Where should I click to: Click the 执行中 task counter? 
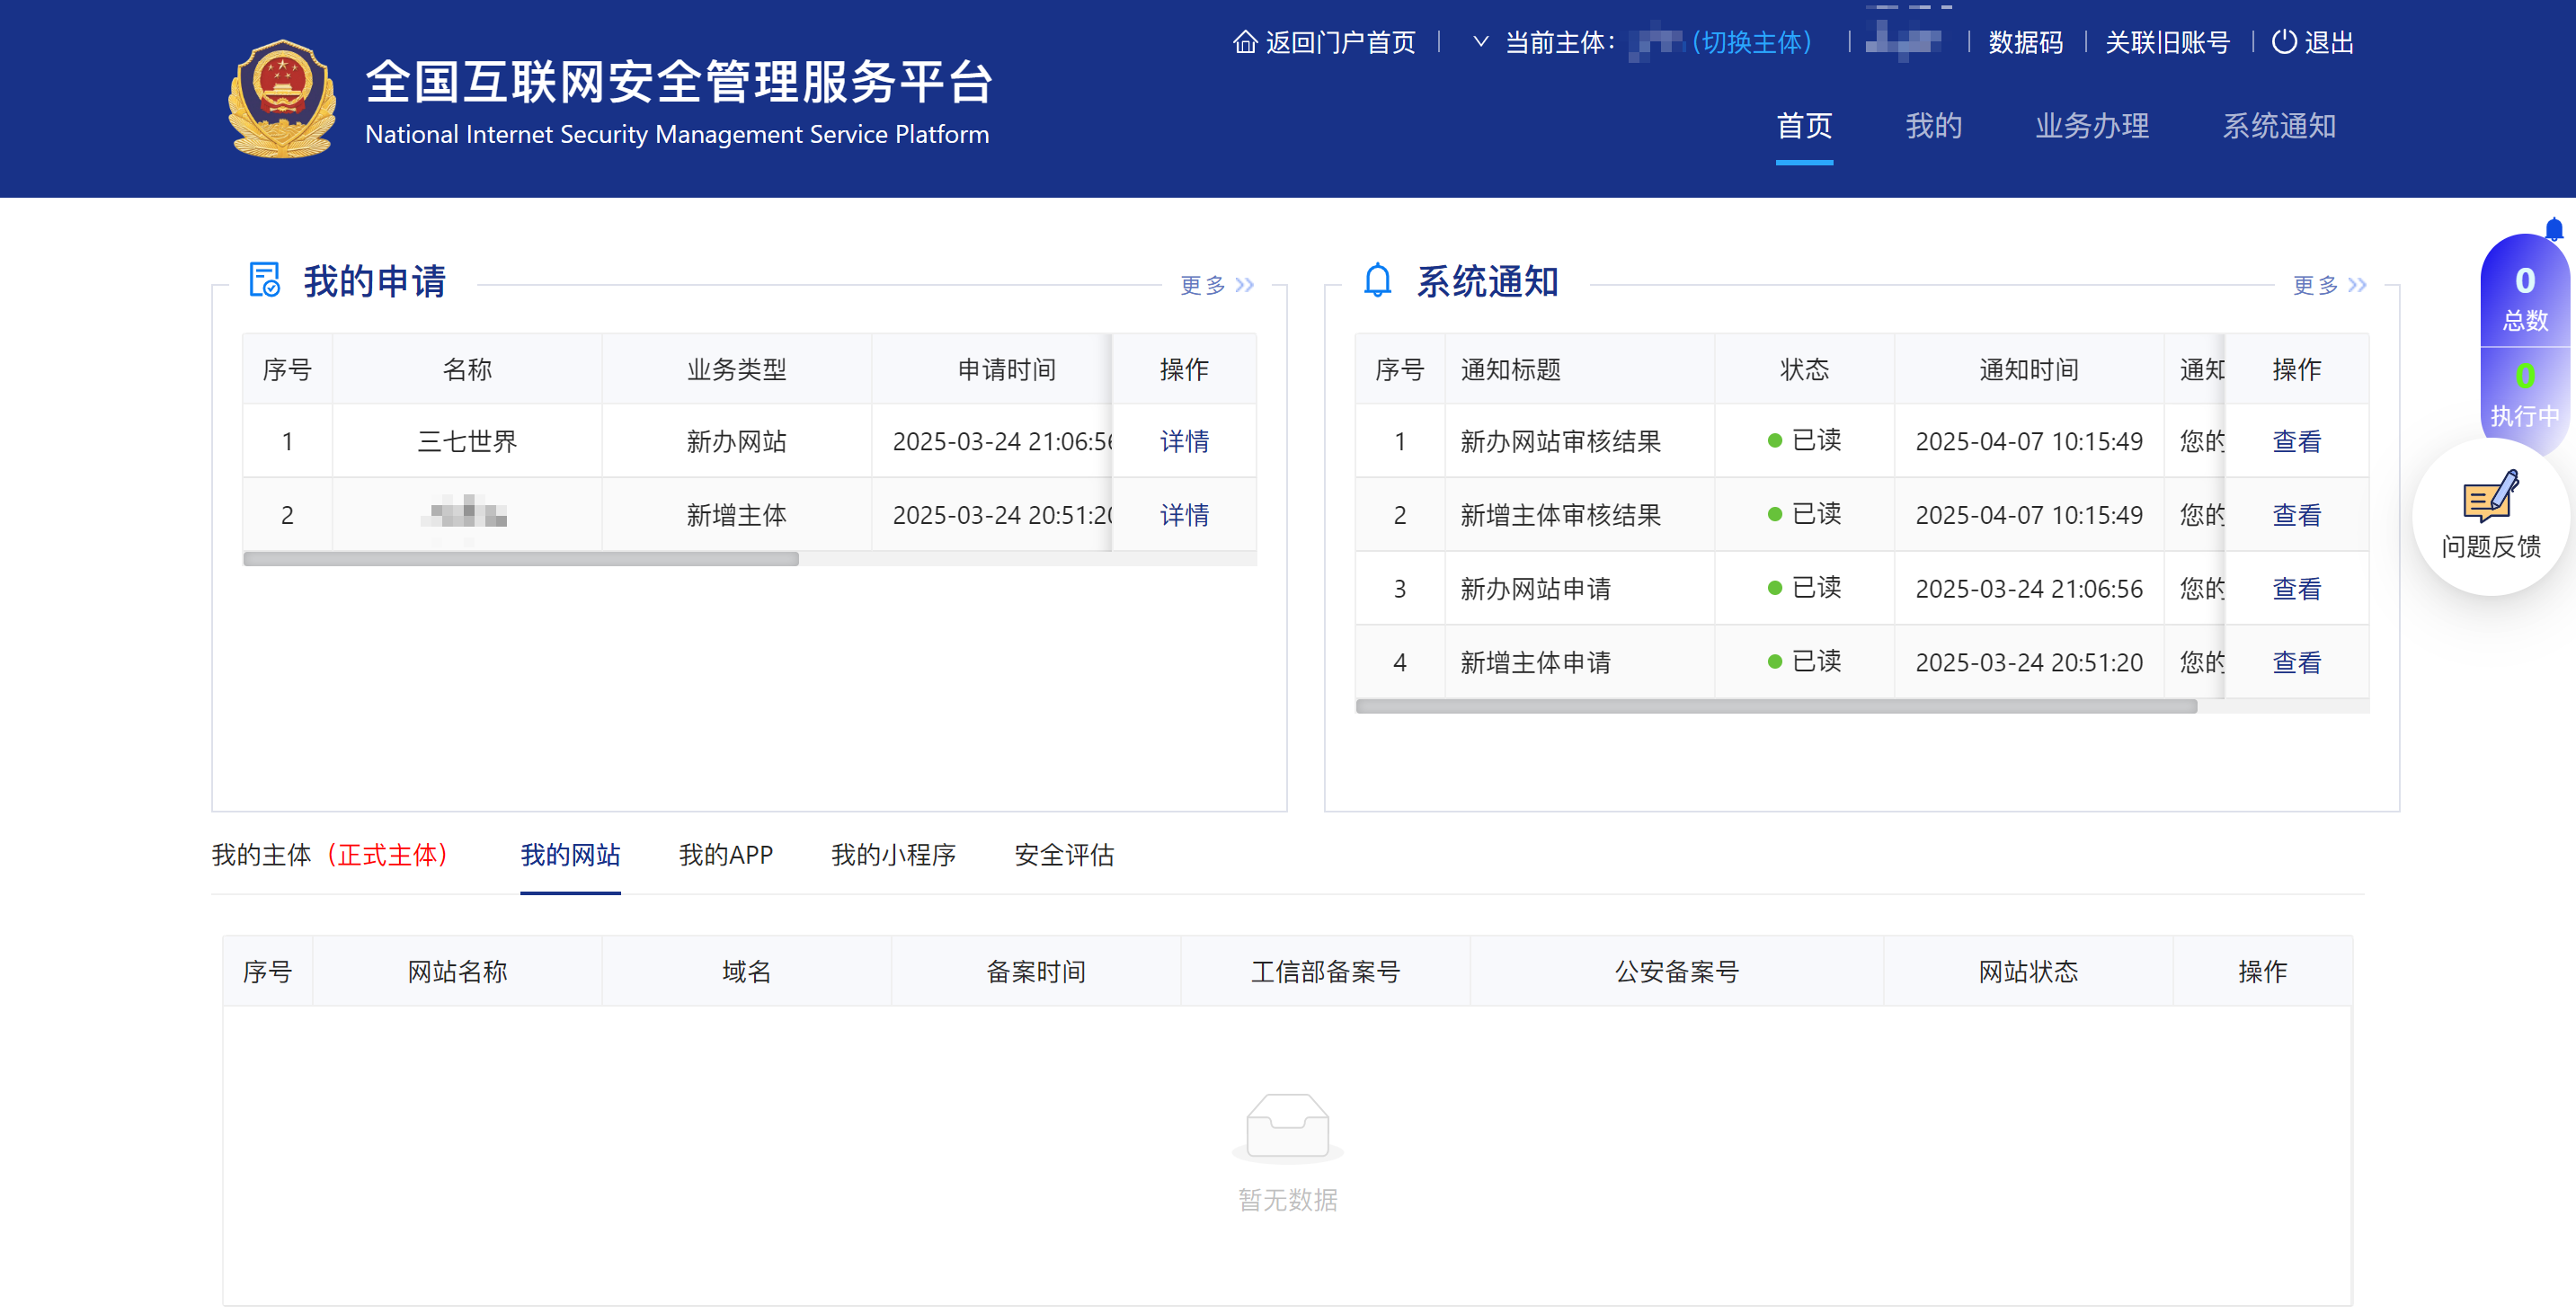coord(2524,395)
